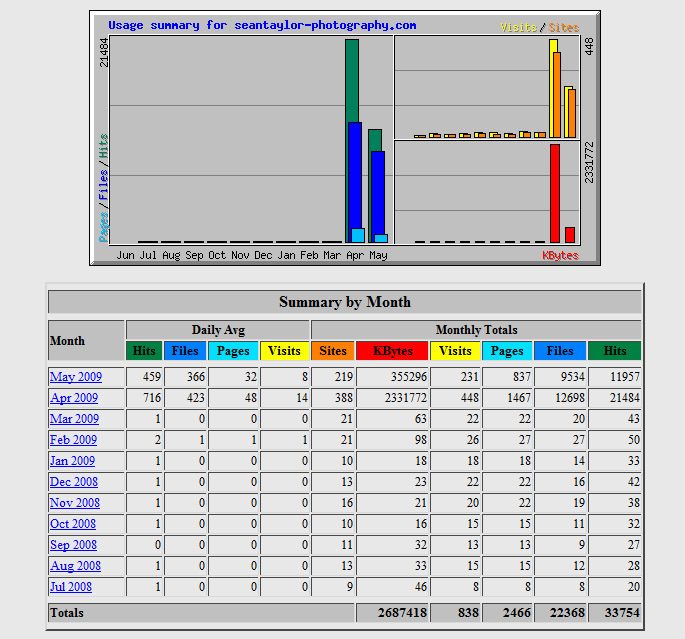Open the Feb 2009 month link
The width and height of the screenshot is (685, 639).
(x=74, y=440)
